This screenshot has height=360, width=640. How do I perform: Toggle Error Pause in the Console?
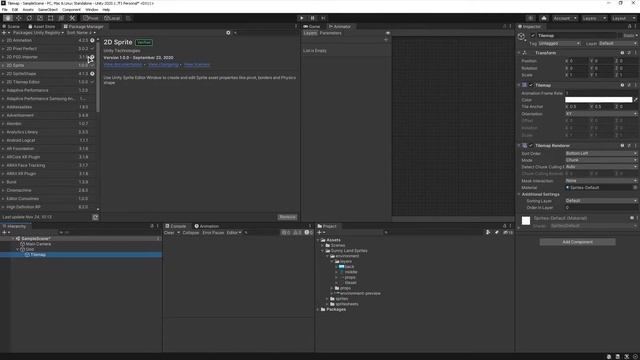[x=213, y=233]
